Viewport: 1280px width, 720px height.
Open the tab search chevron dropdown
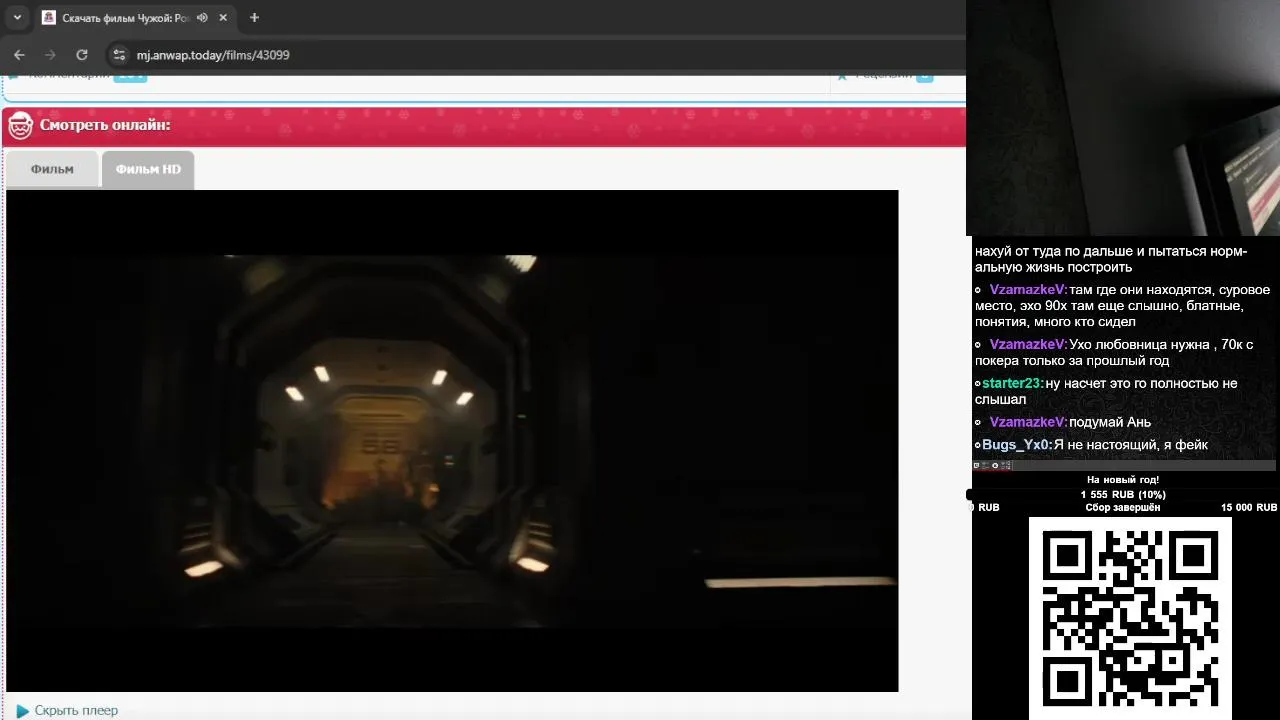click(x=17, y=17)
